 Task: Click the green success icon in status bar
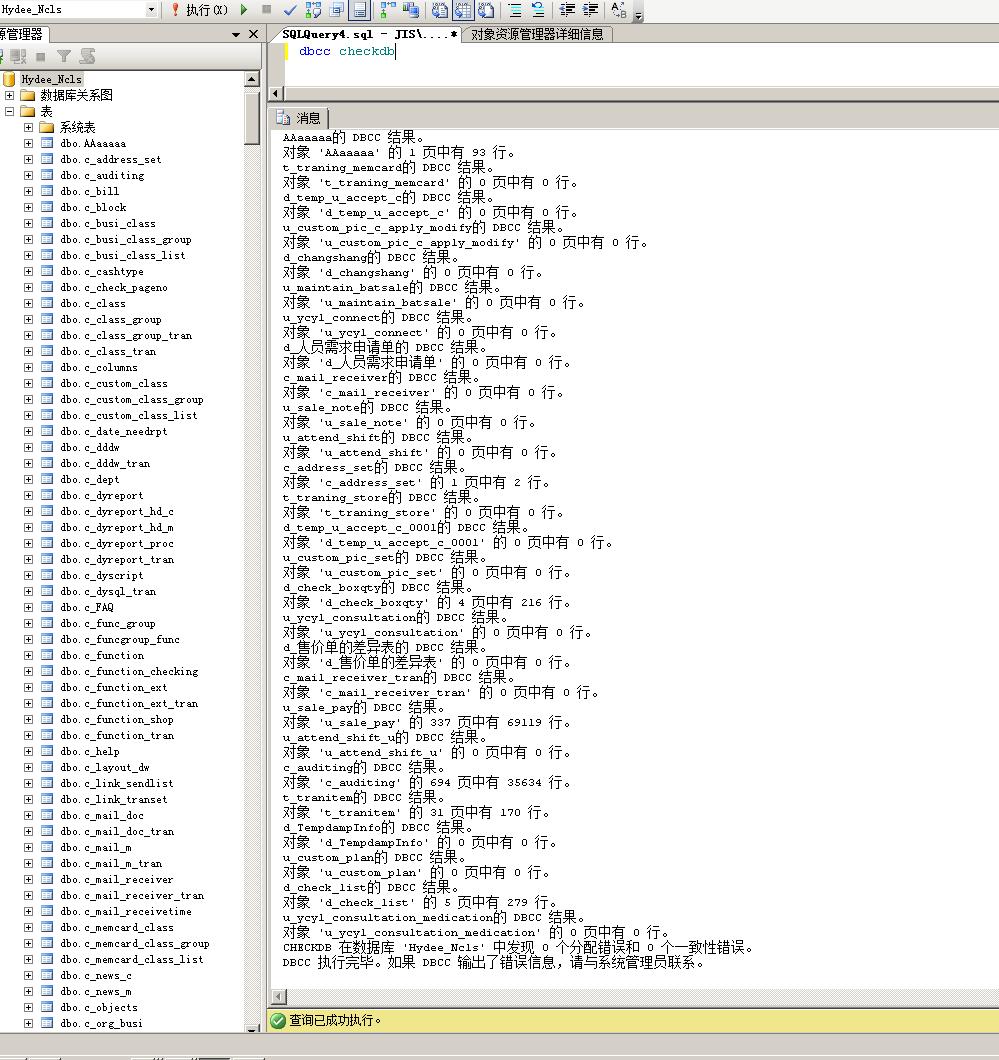[x=278, y=1020]
